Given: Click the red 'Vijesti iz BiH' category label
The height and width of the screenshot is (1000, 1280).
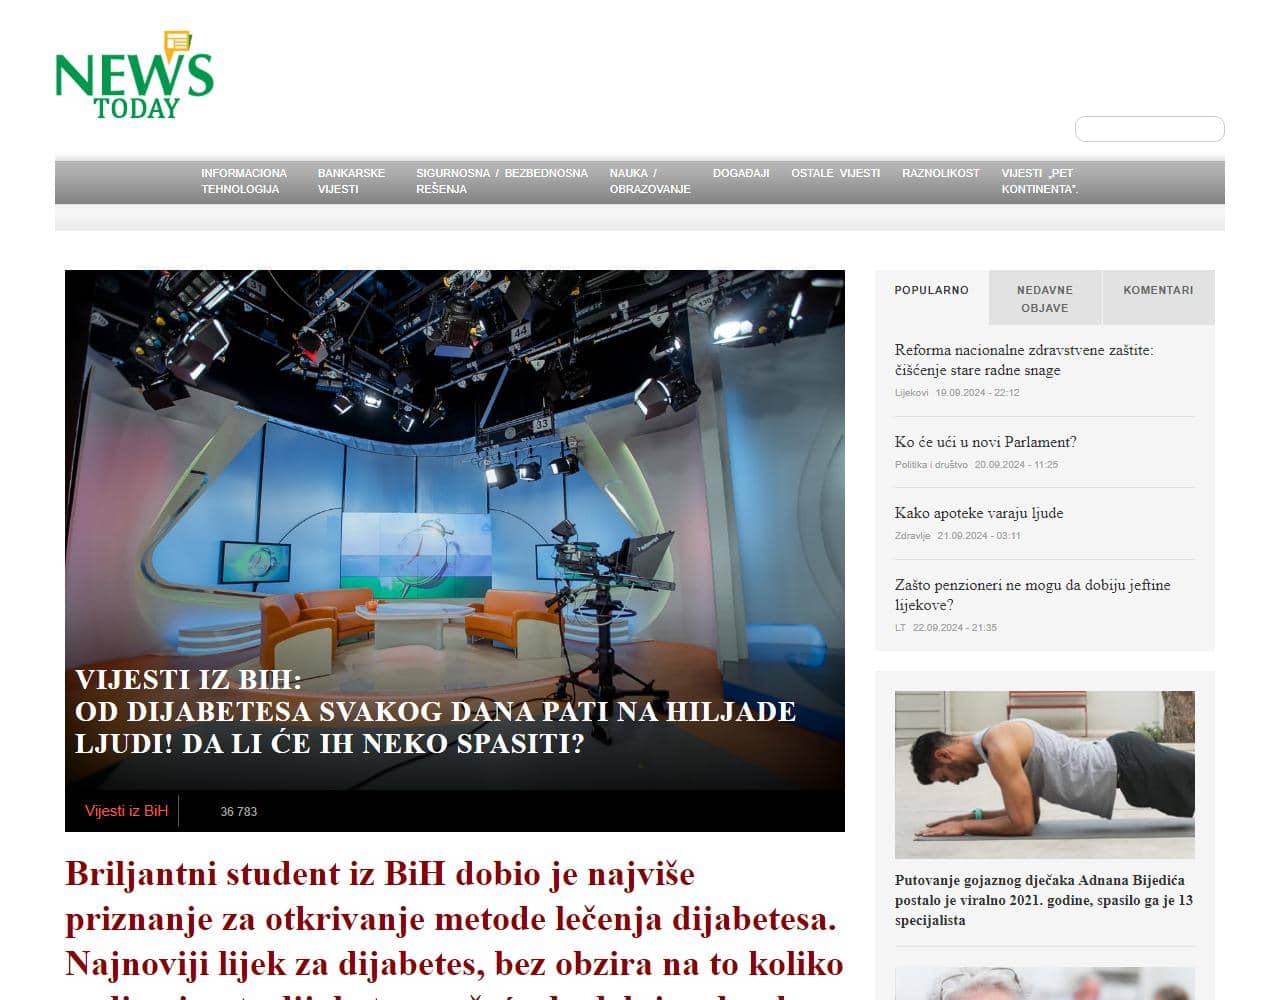Looking at the screenshot, I should (126, 811).
